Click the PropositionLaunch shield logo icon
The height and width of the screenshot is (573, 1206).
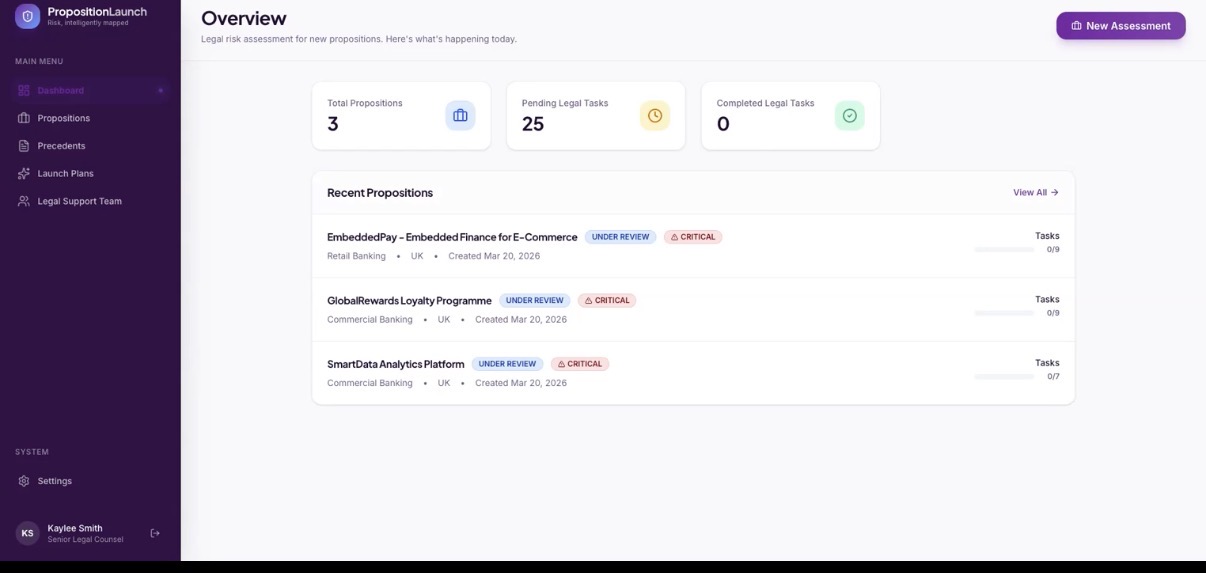(27, 16)
